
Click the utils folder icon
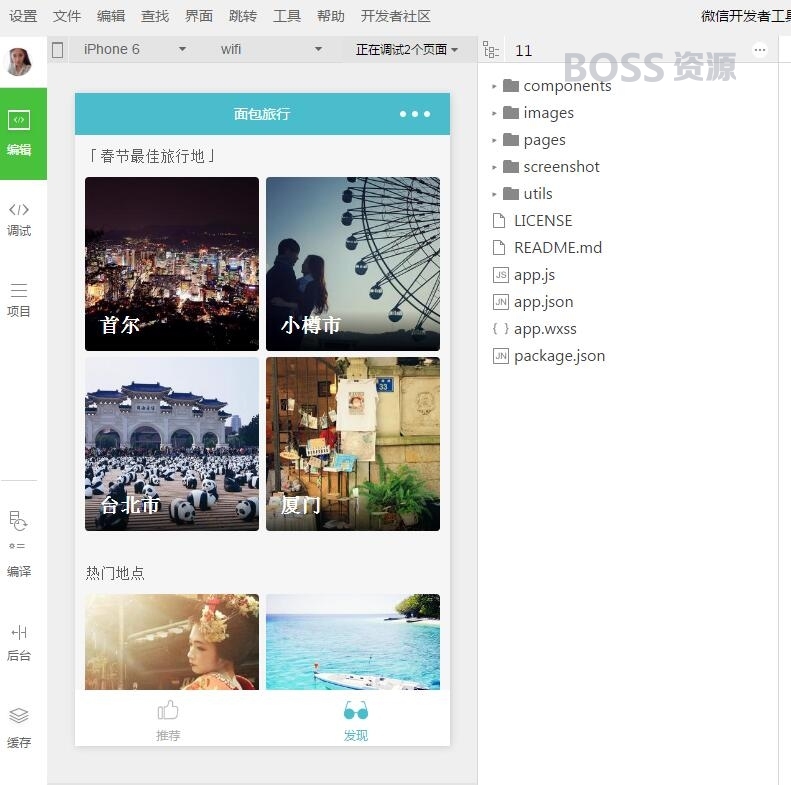511,194
